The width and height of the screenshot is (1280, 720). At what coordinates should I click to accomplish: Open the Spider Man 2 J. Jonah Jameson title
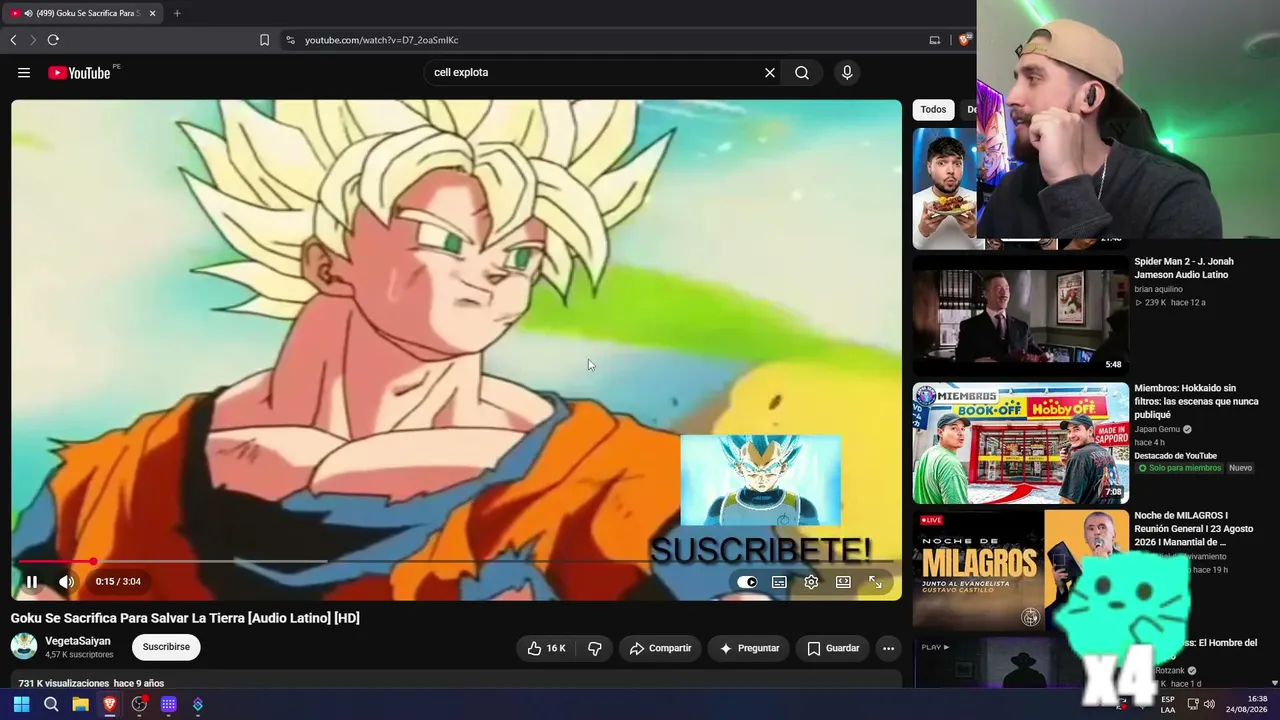tap(1184, 268)
